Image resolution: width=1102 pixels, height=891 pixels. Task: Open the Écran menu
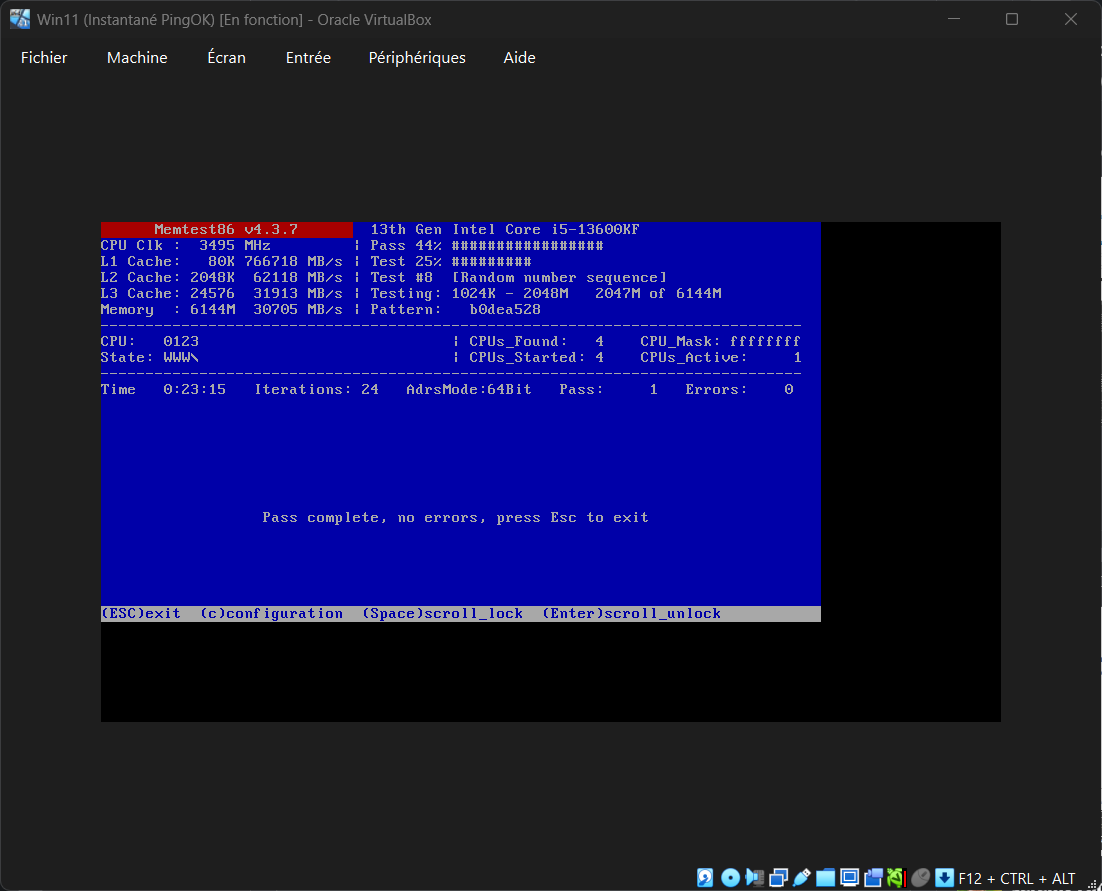(226, 58)
